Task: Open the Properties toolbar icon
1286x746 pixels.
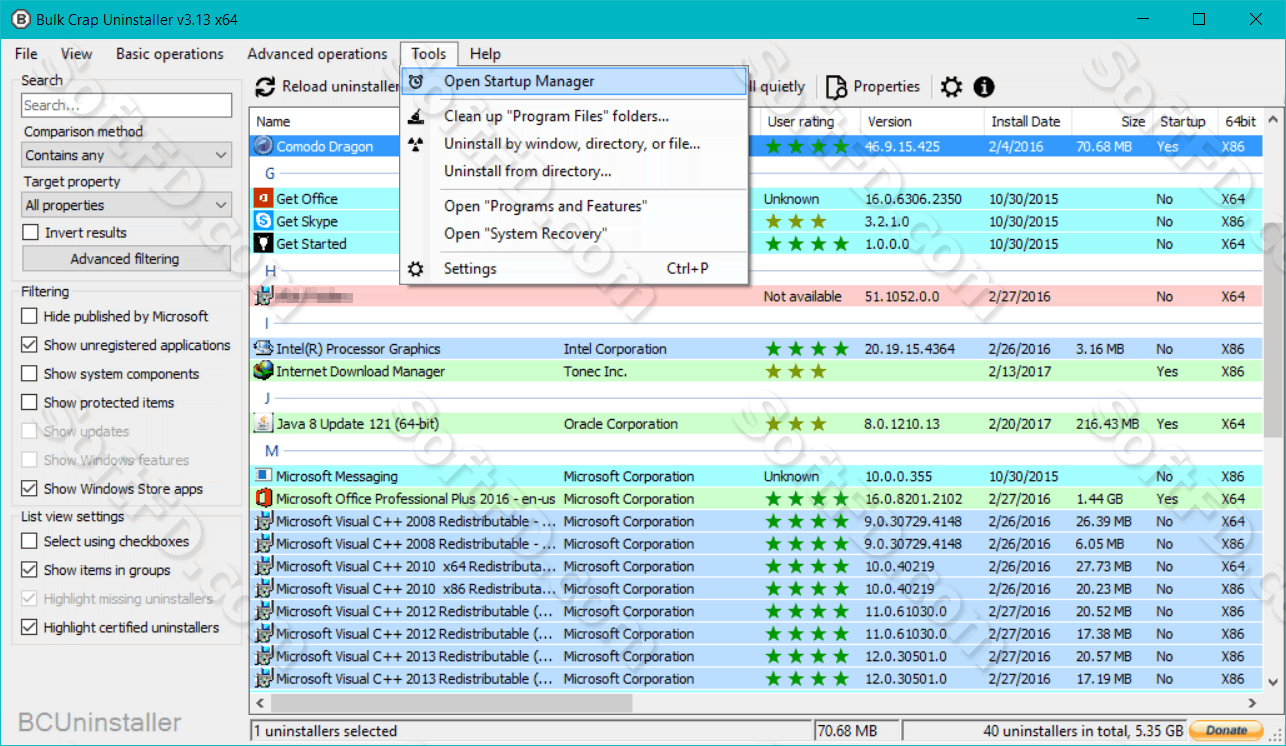Action: (x=836, y=87)
